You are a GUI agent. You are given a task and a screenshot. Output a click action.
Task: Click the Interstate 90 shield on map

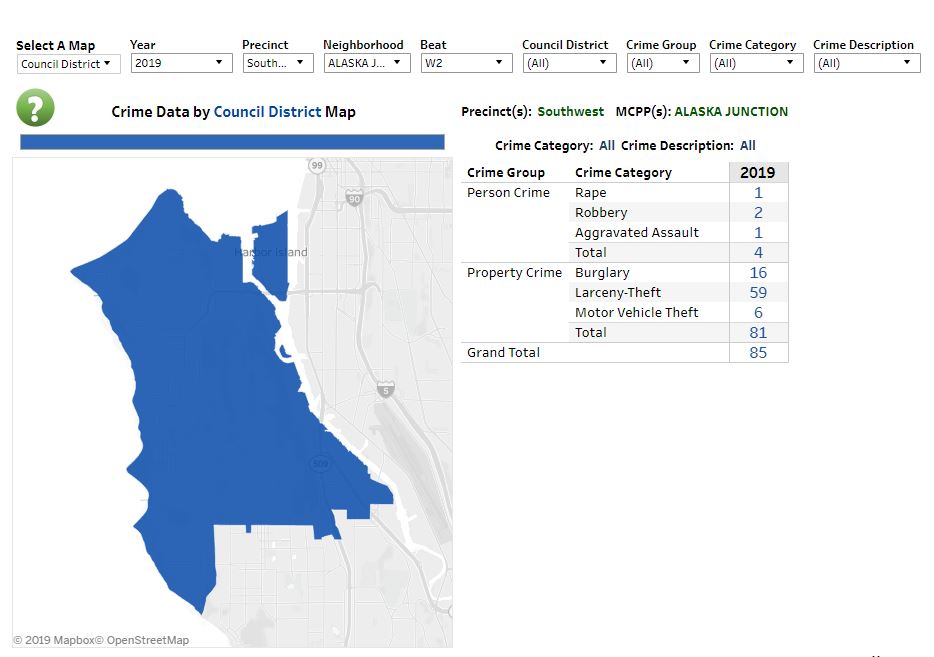pos(354,197)
